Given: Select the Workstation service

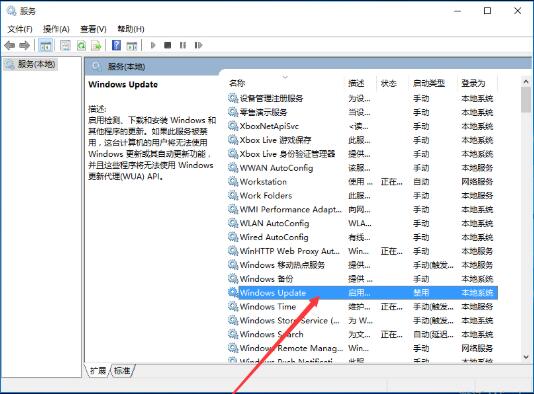Looking at the screenshot, I should tap(362, 182).
